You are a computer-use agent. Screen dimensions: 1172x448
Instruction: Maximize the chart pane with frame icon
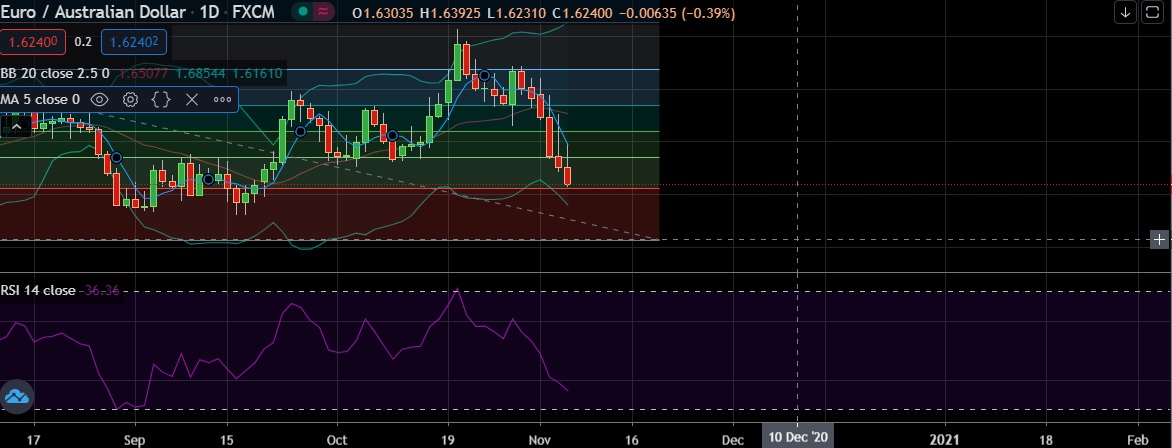tap(1151, 12)
